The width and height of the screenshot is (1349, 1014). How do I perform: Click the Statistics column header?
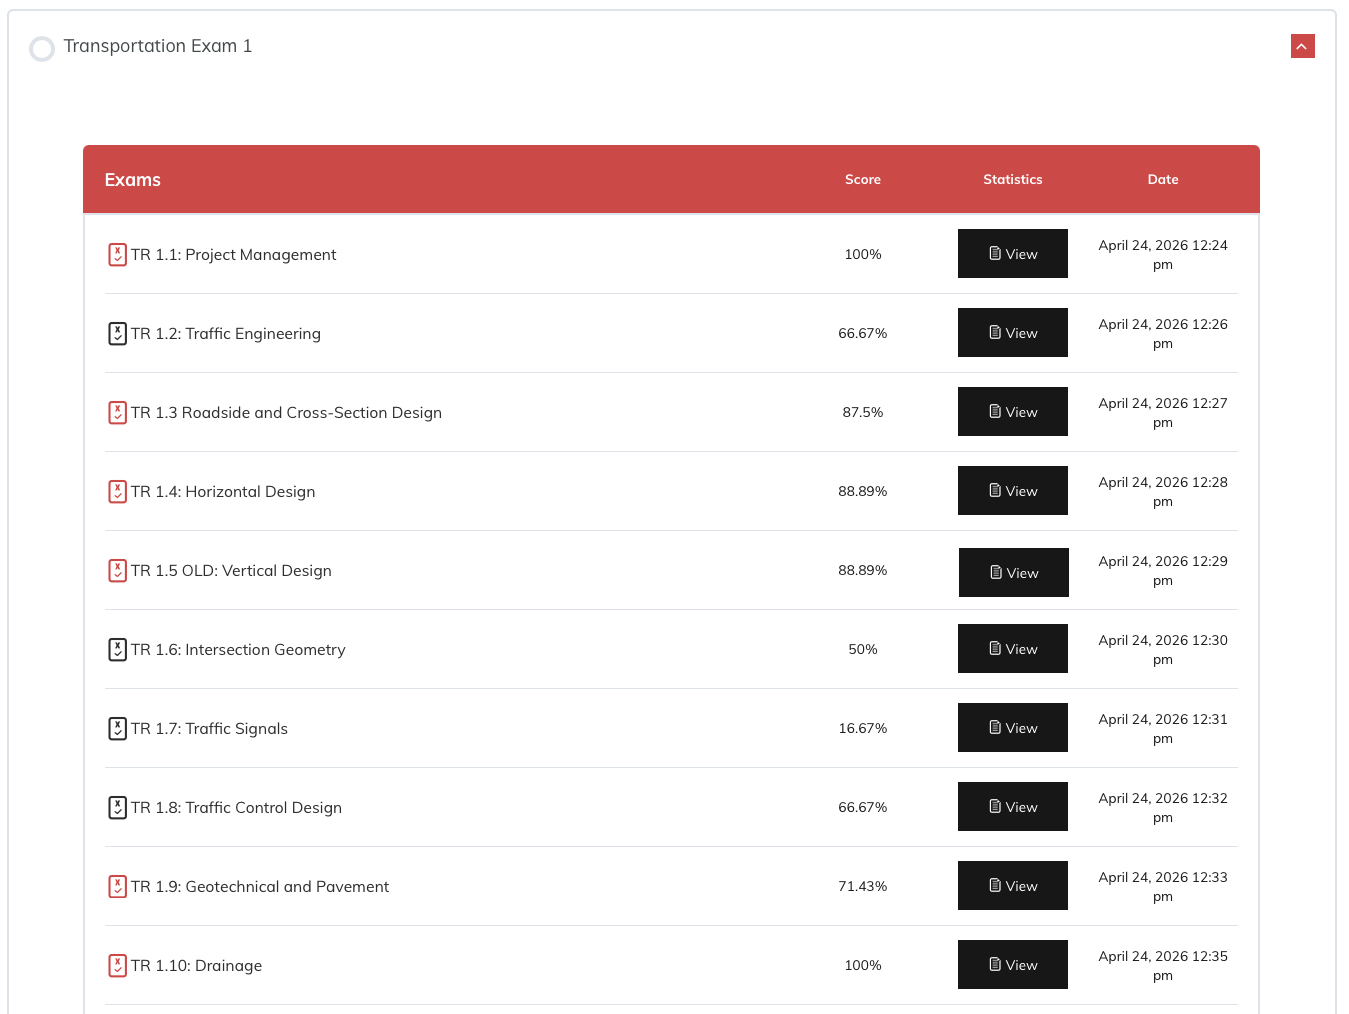coord(1012,180)
